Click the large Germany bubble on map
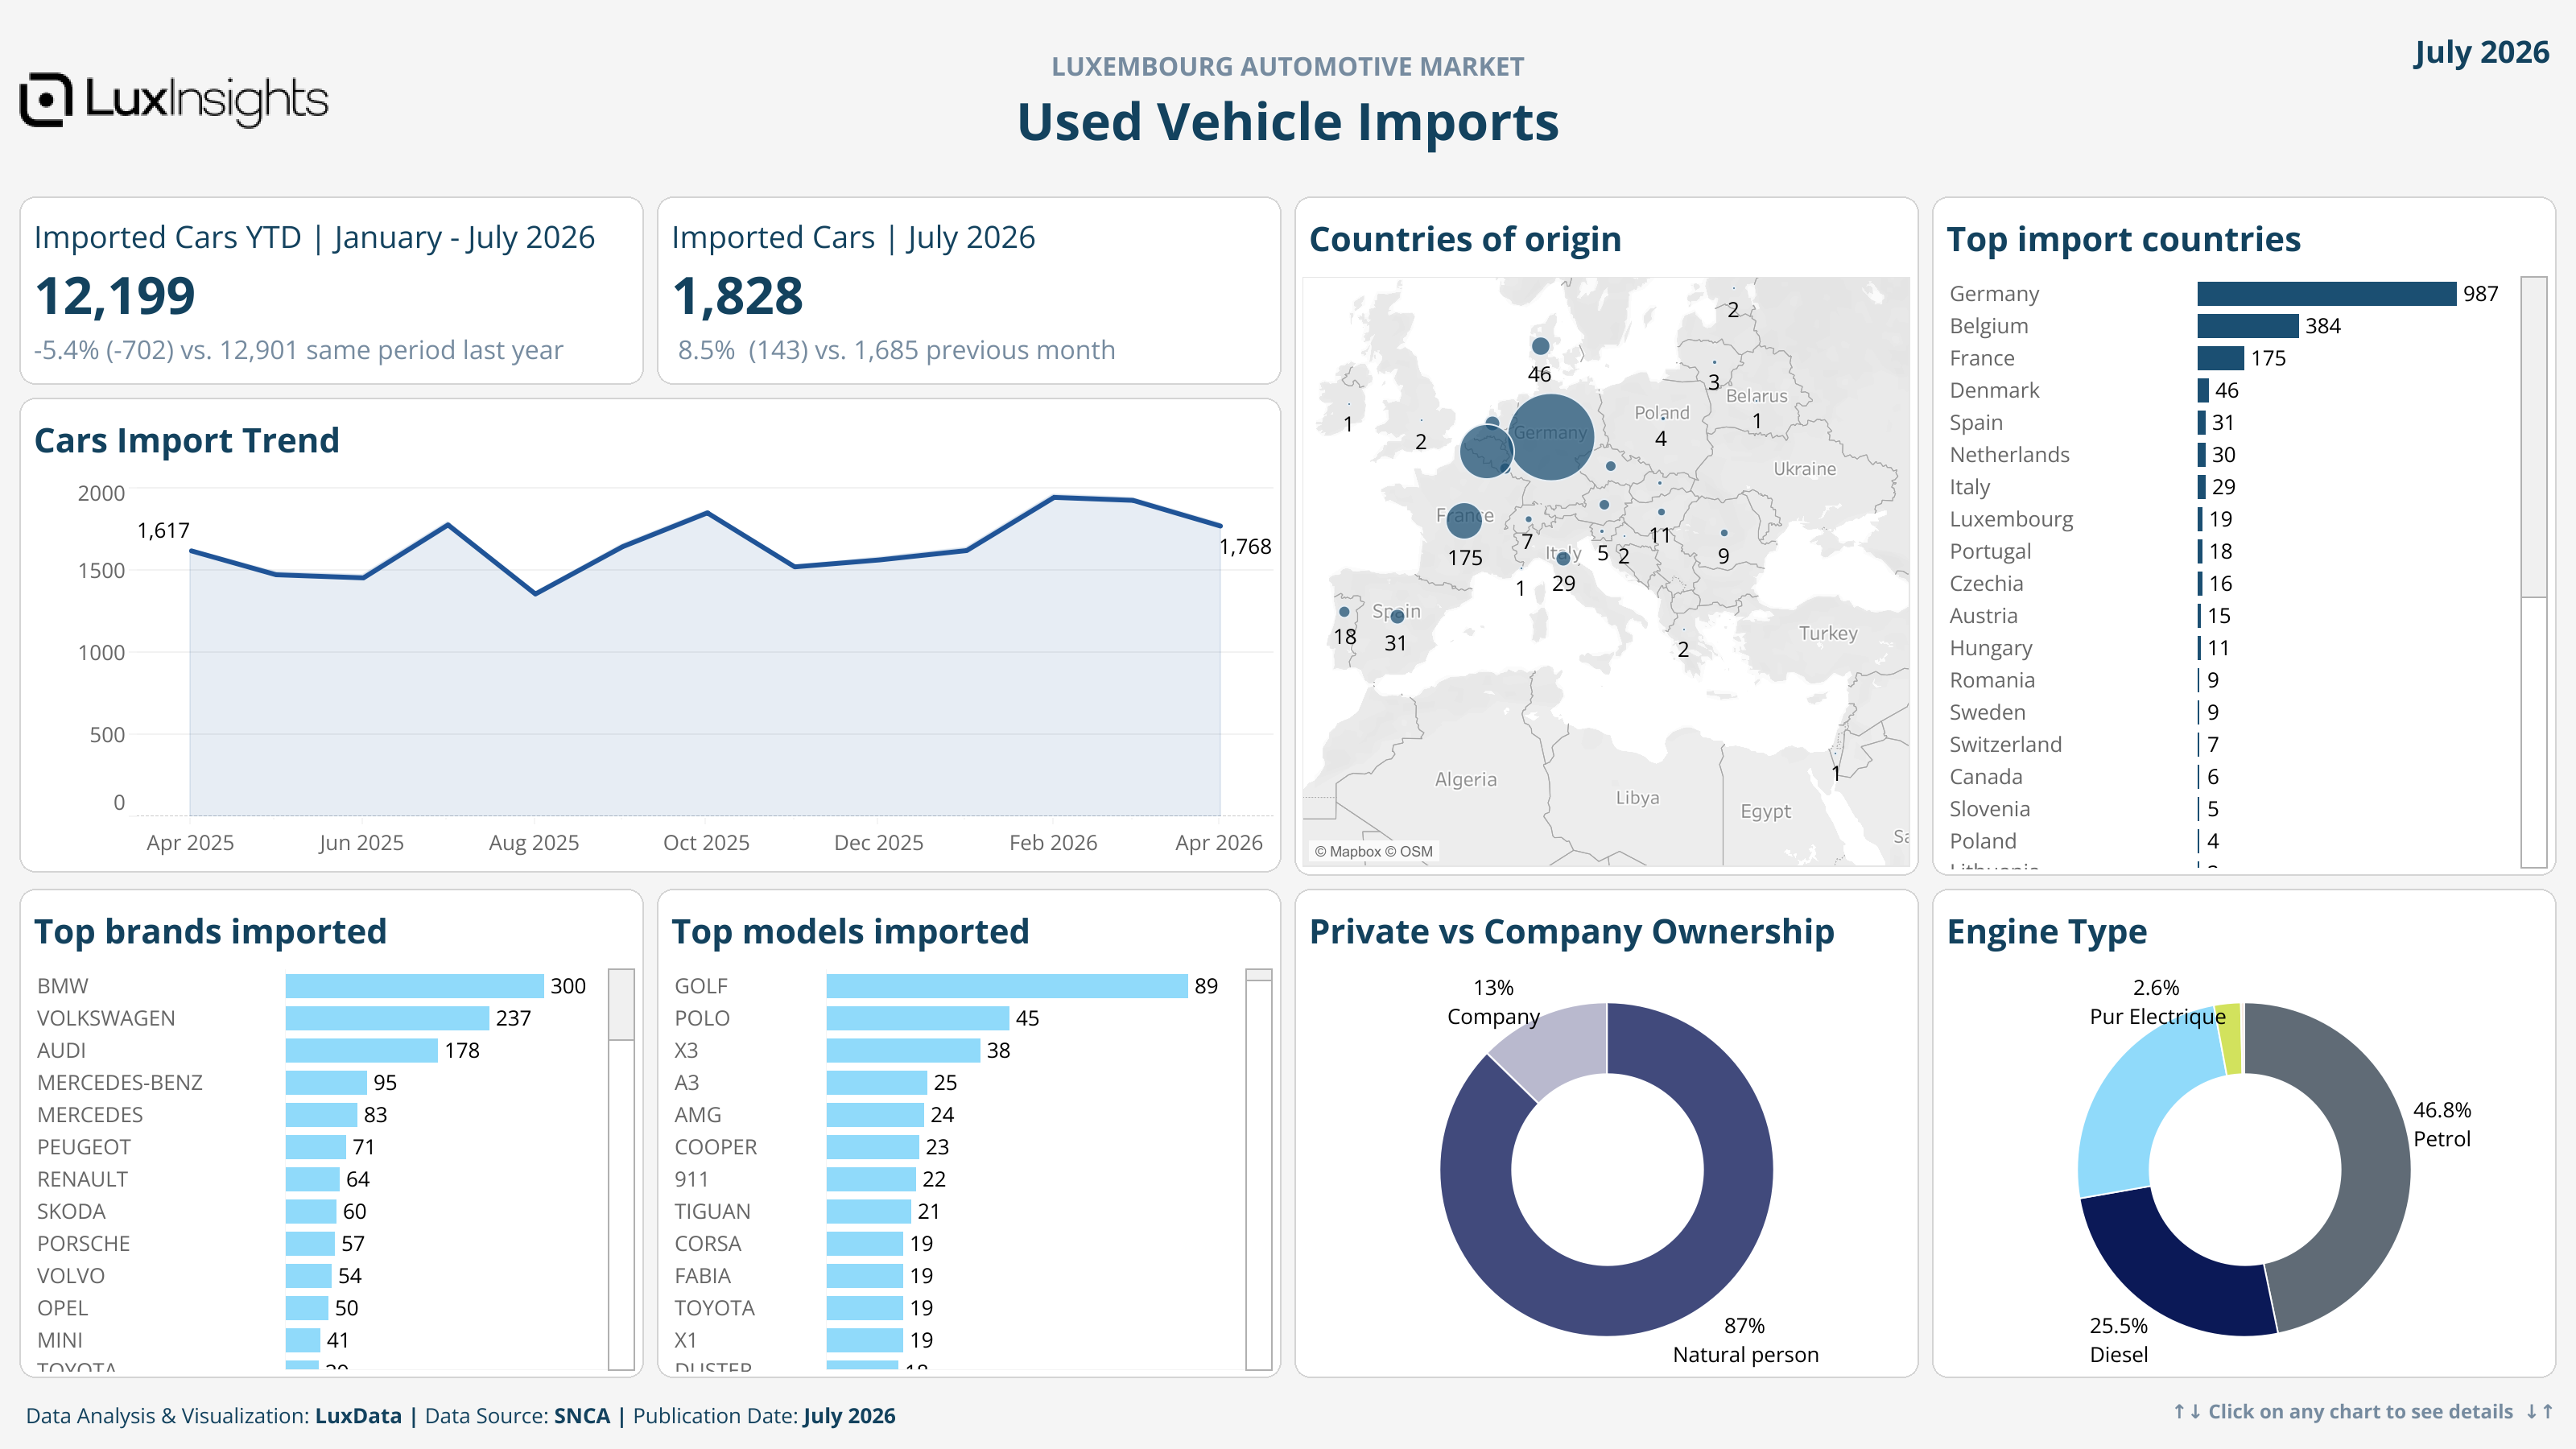Viewport: 2576px width, 1449px height. click(1551, 437)
